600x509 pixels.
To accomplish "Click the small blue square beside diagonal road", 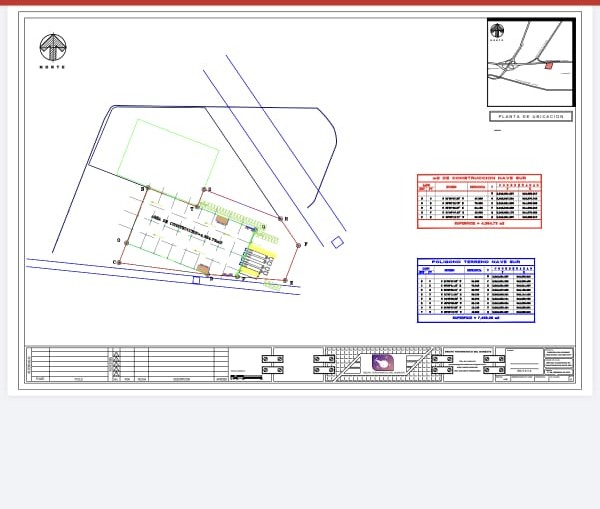I will 338,242.
